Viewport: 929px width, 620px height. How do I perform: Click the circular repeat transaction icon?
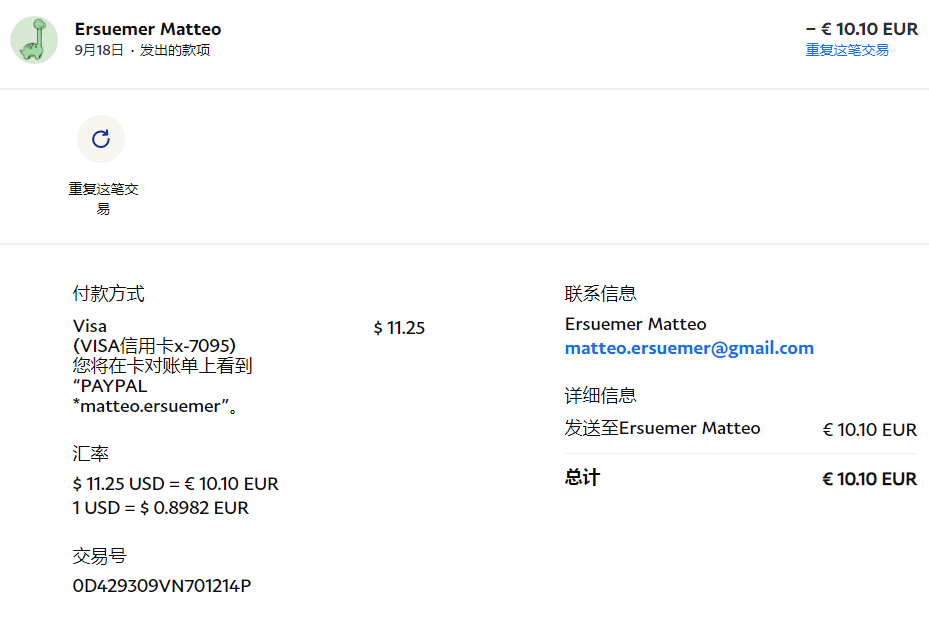point(101,139)
